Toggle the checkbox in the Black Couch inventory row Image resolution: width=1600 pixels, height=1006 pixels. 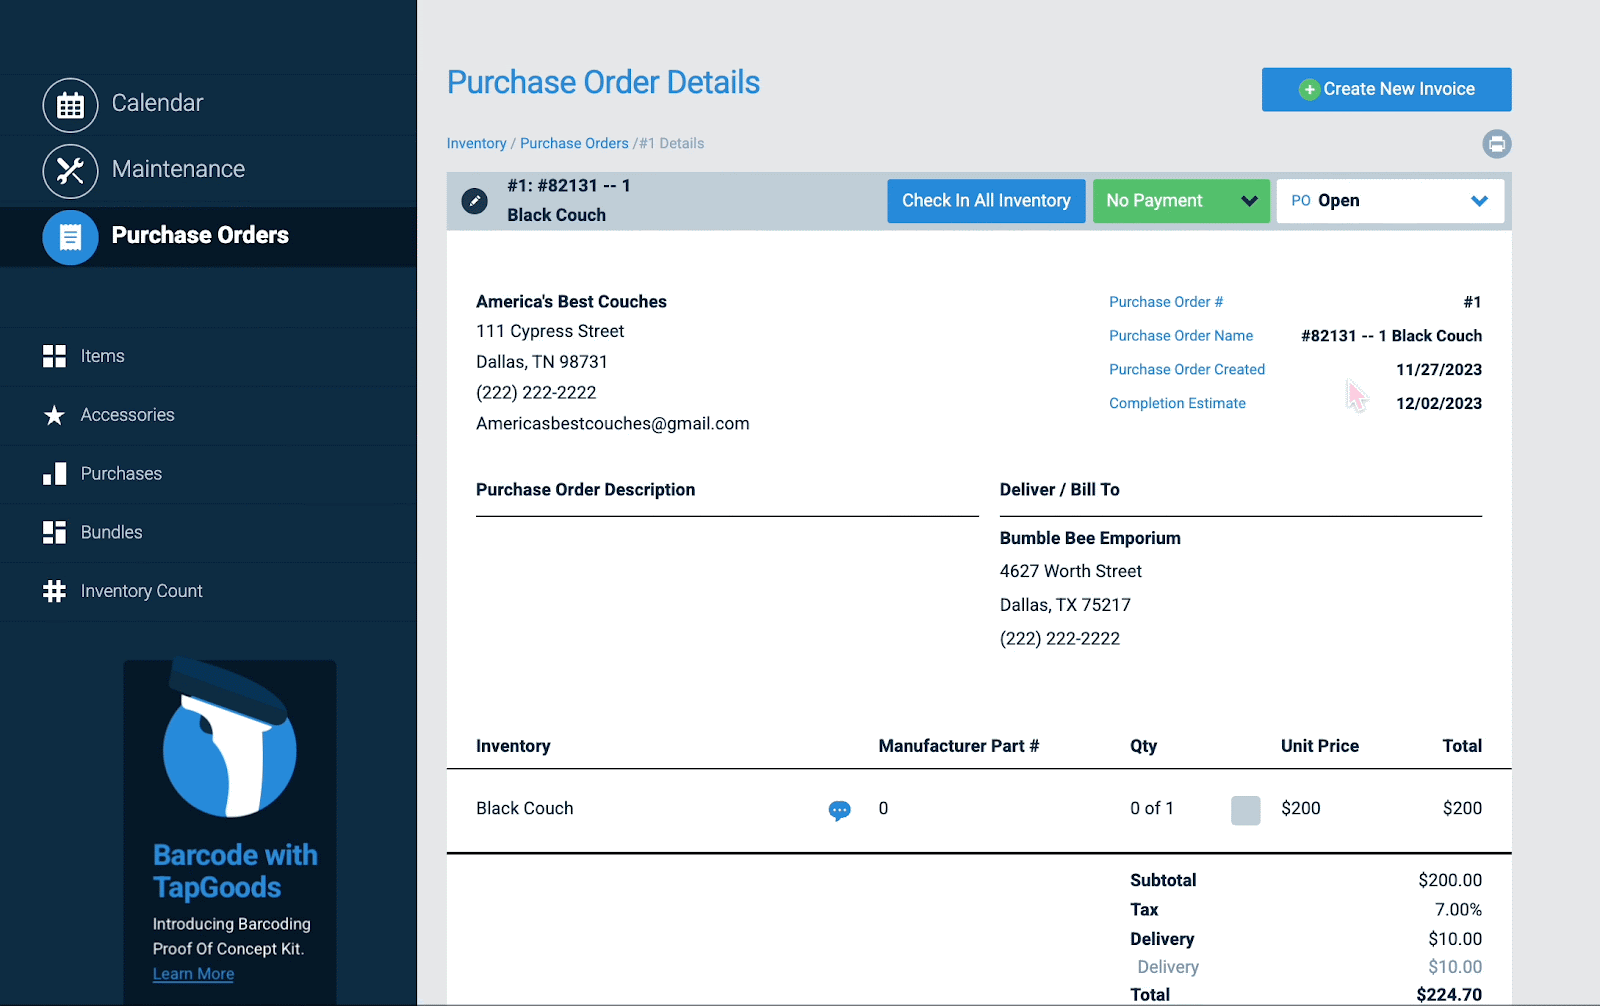(x=1245, y=810)
